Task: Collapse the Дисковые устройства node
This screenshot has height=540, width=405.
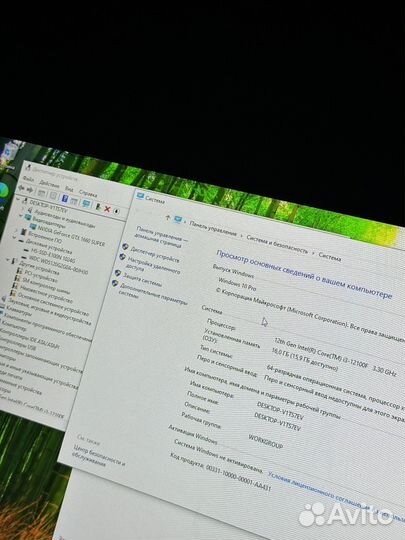Action: [14, 238]
